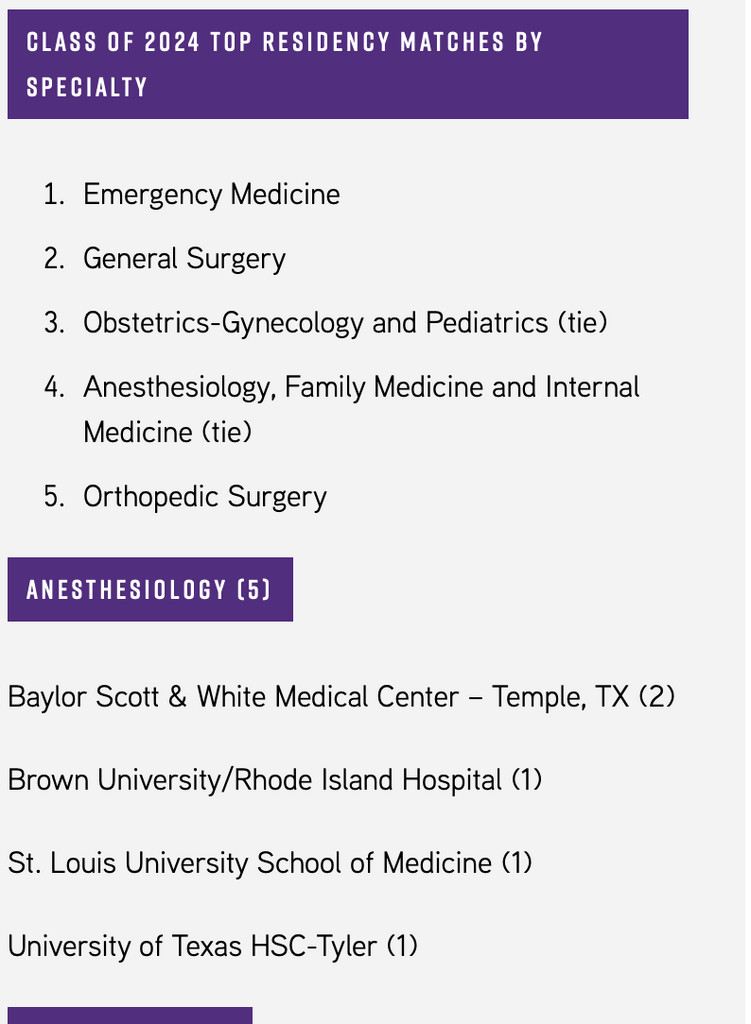Click the partially visible purple header at bottom
Image resolution: width=751 pixels, height=1024 pixels.
(x=130, y=1016)
